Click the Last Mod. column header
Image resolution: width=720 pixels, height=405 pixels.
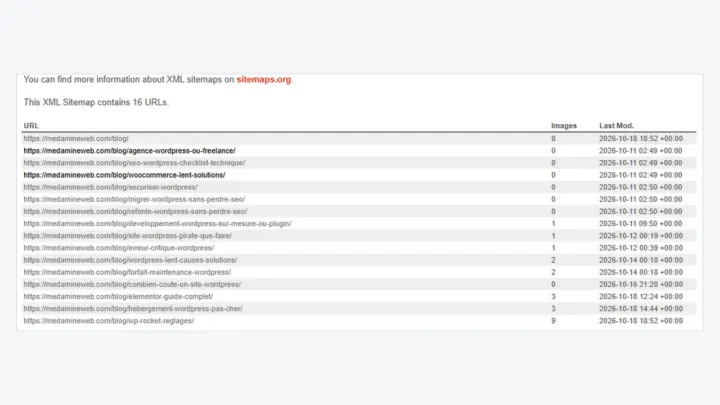616,126
